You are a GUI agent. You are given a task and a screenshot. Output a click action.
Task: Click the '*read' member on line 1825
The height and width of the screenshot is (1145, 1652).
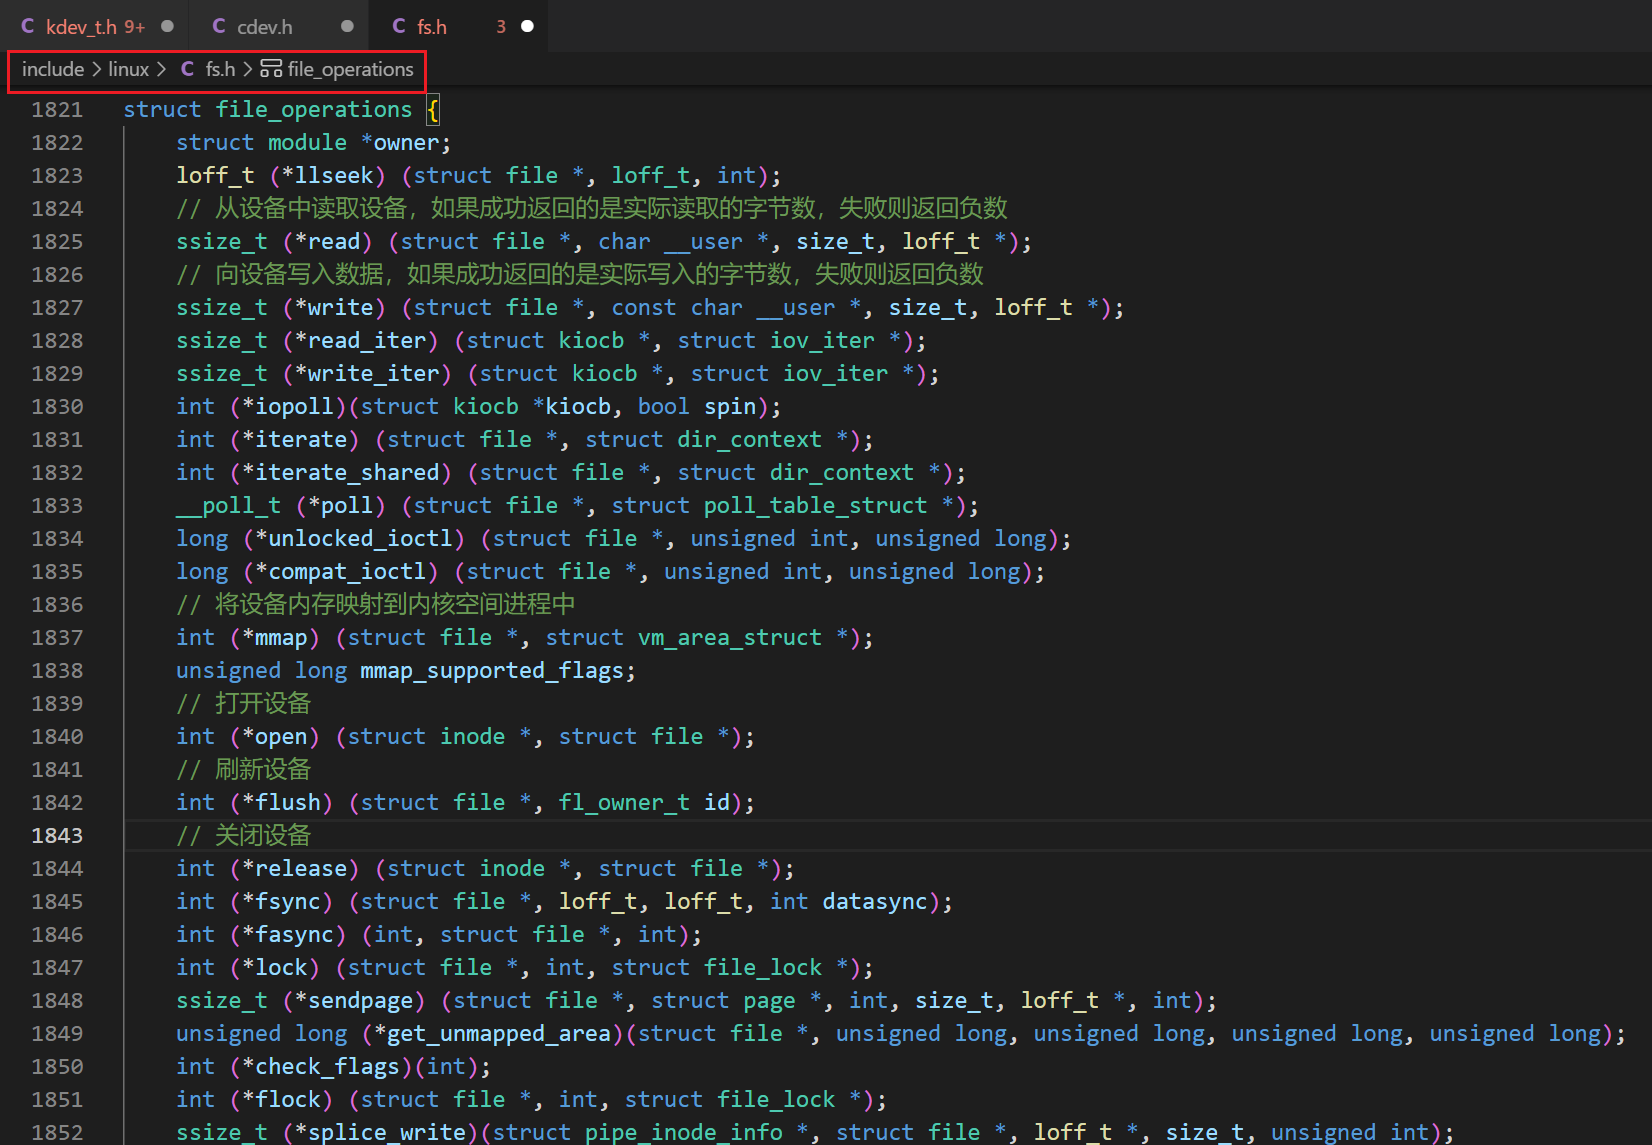point(327,242)
